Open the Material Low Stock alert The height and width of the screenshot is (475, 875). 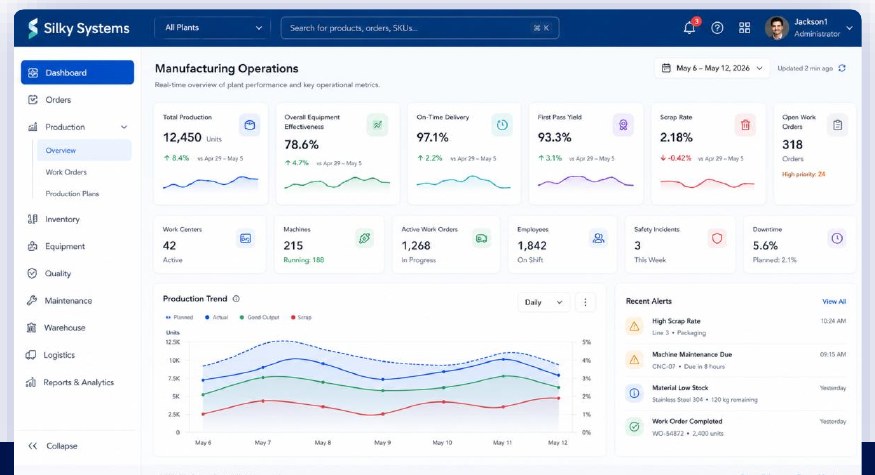click(x=735, y=394)
